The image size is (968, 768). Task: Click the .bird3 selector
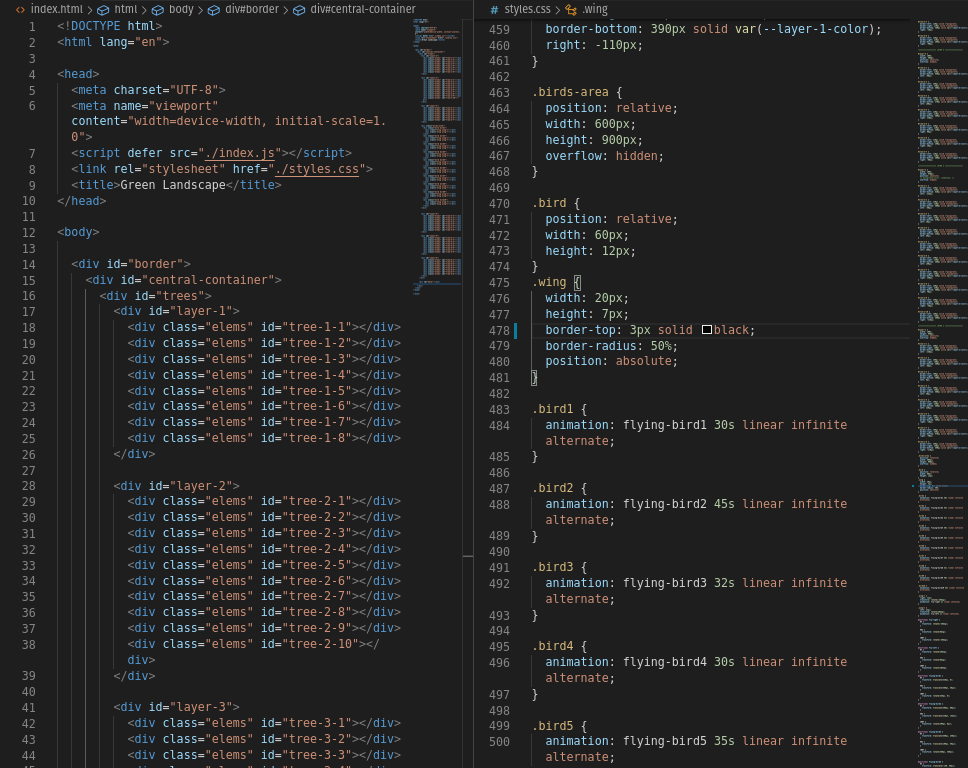point(553,567)
